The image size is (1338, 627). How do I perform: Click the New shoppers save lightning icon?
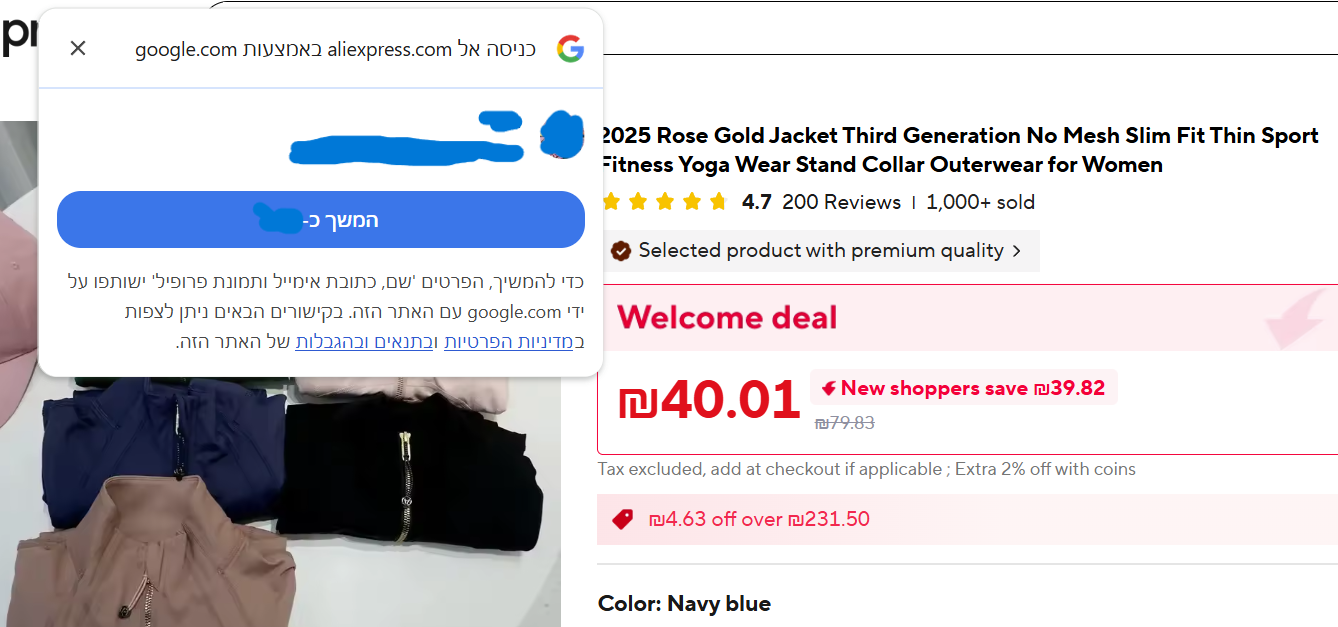(829, 388)
